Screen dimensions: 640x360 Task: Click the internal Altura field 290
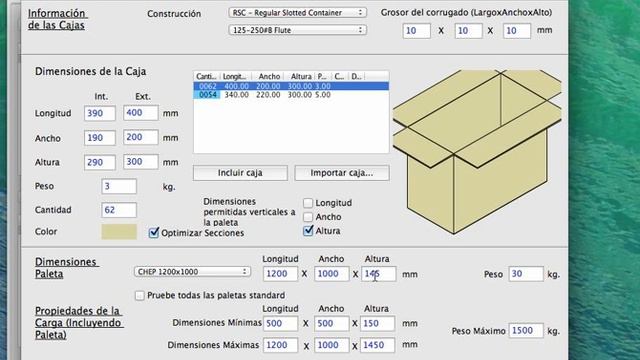click(x=100, y=162)
